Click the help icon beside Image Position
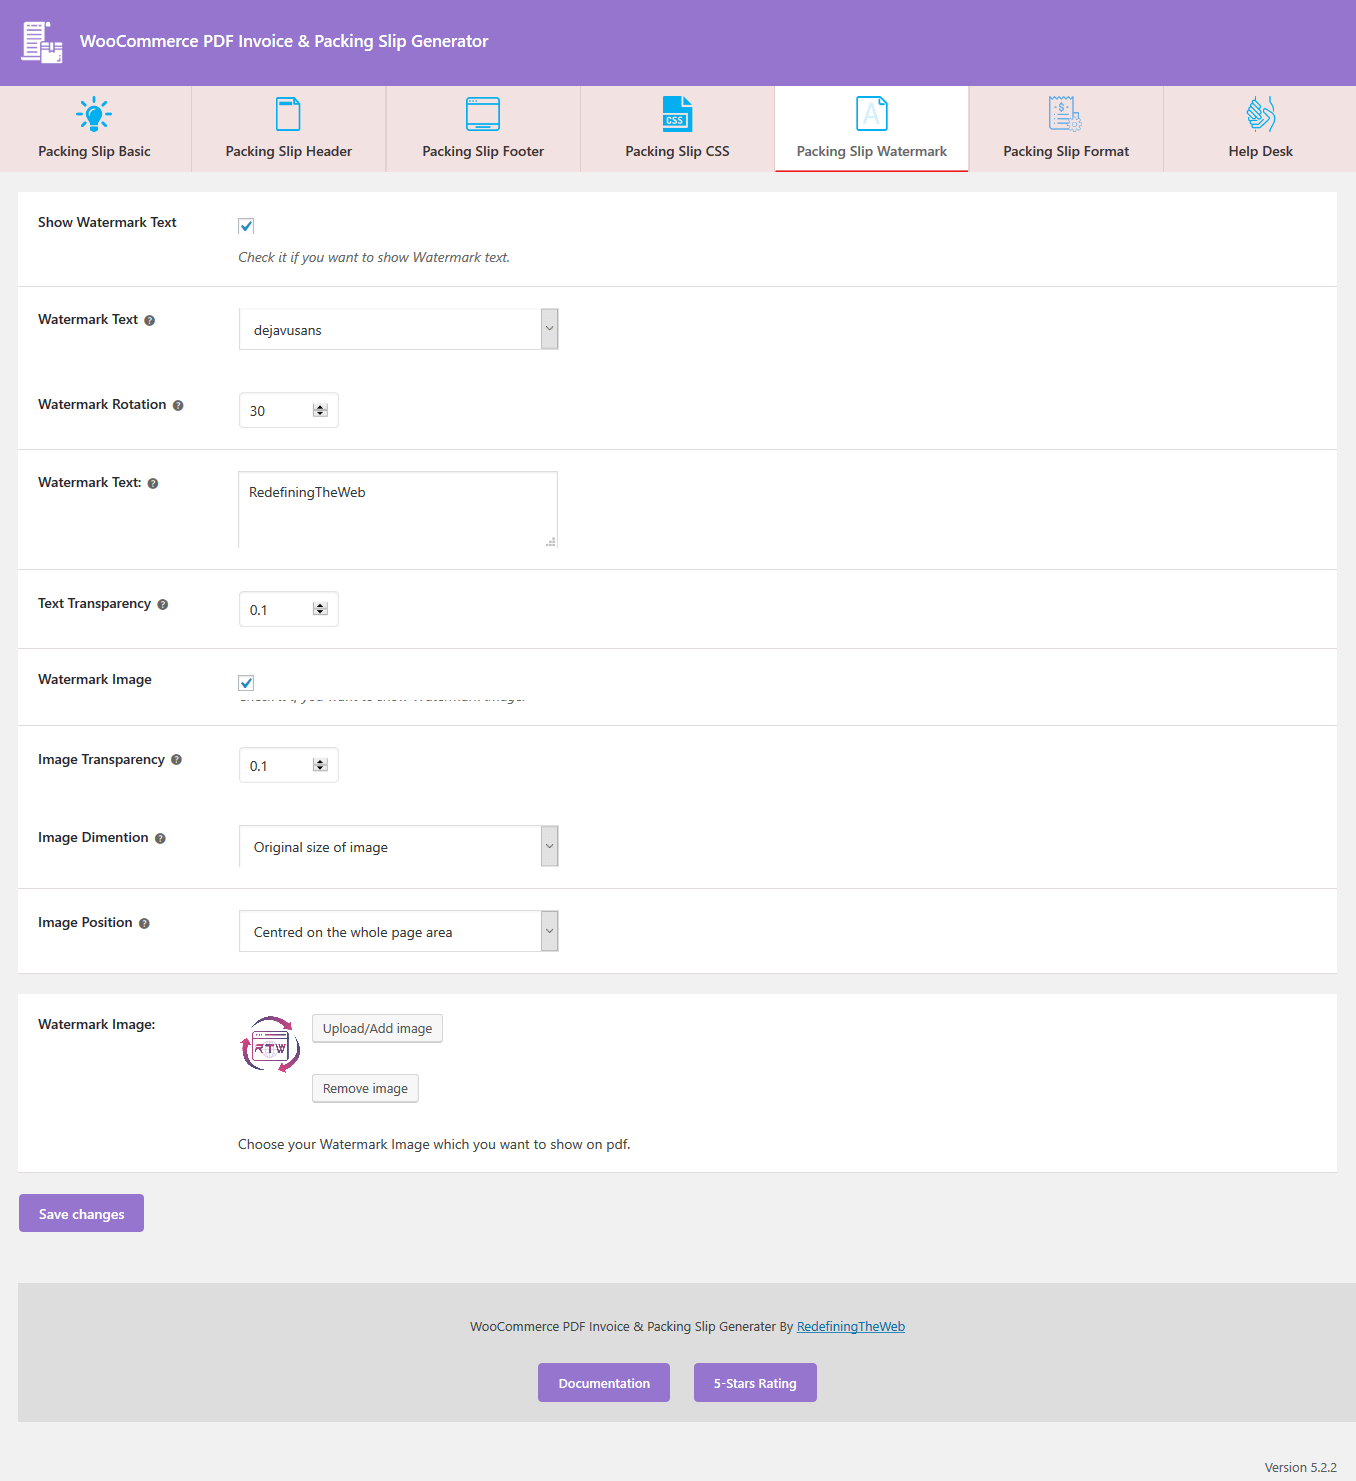This screenshot has height=1481, width=1356. (144, 923)
